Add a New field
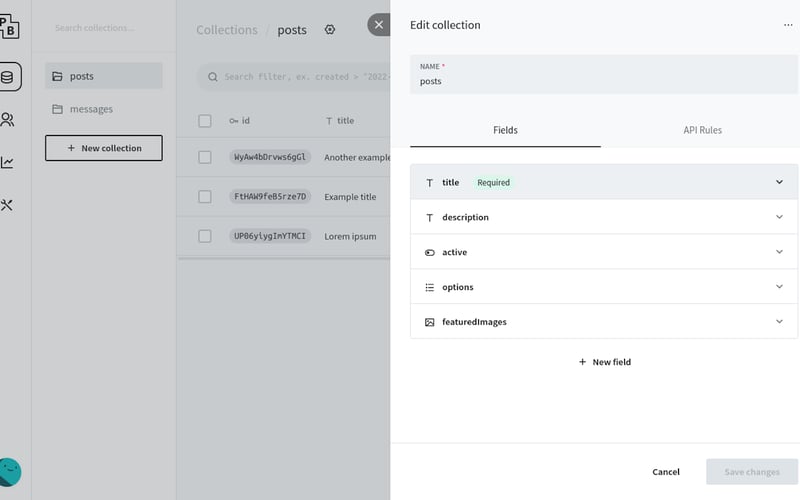Screen dimensions: 800x500 605,362
